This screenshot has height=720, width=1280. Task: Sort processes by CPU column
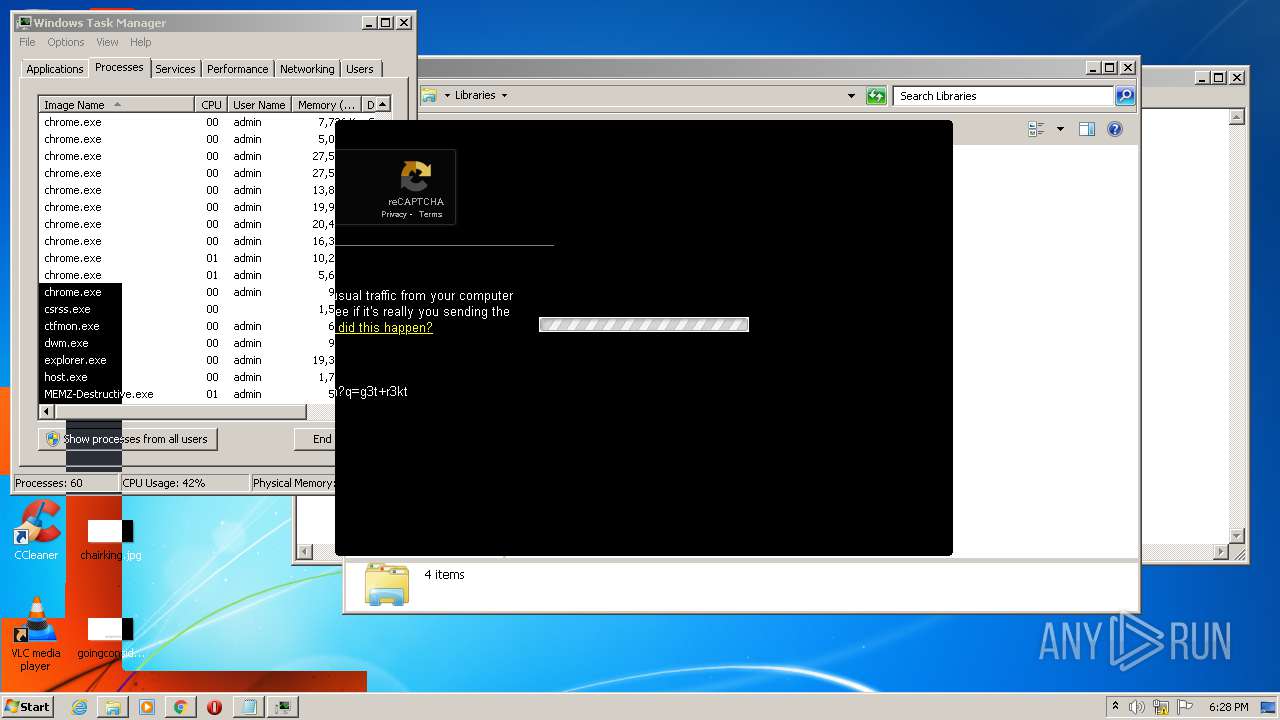point(211,105)
